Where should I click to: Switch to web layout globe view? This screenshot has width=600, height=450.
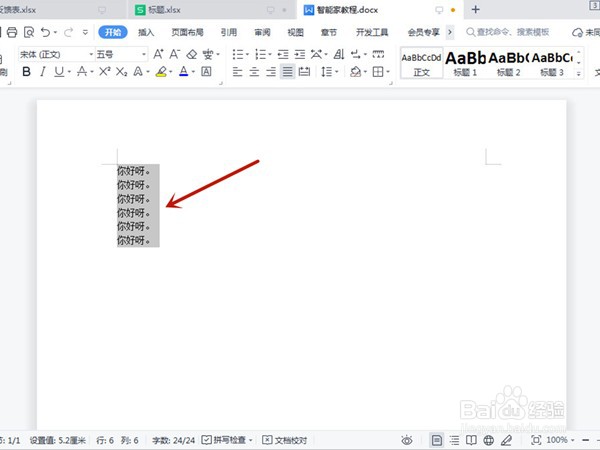click(488, 440)
